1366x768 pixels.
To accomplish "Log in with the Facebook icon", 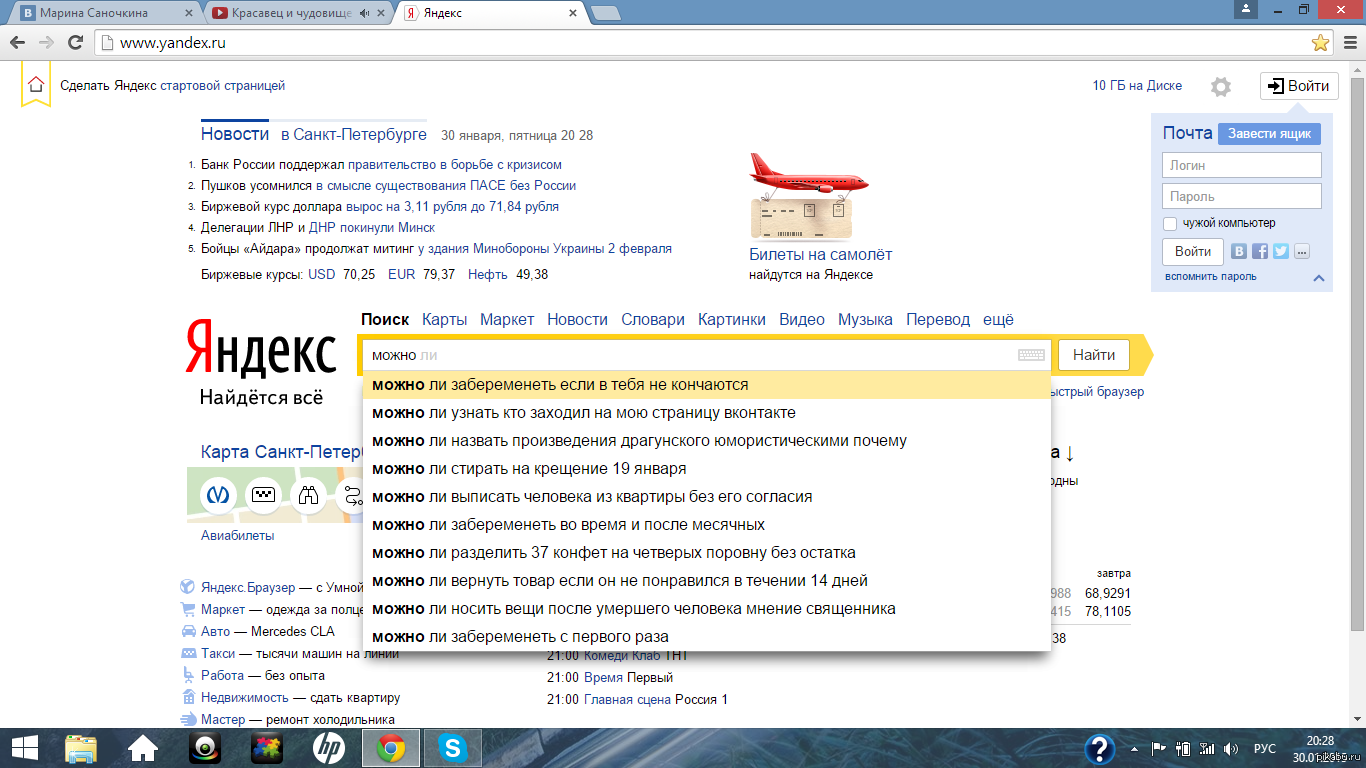I will [1260, 252].
